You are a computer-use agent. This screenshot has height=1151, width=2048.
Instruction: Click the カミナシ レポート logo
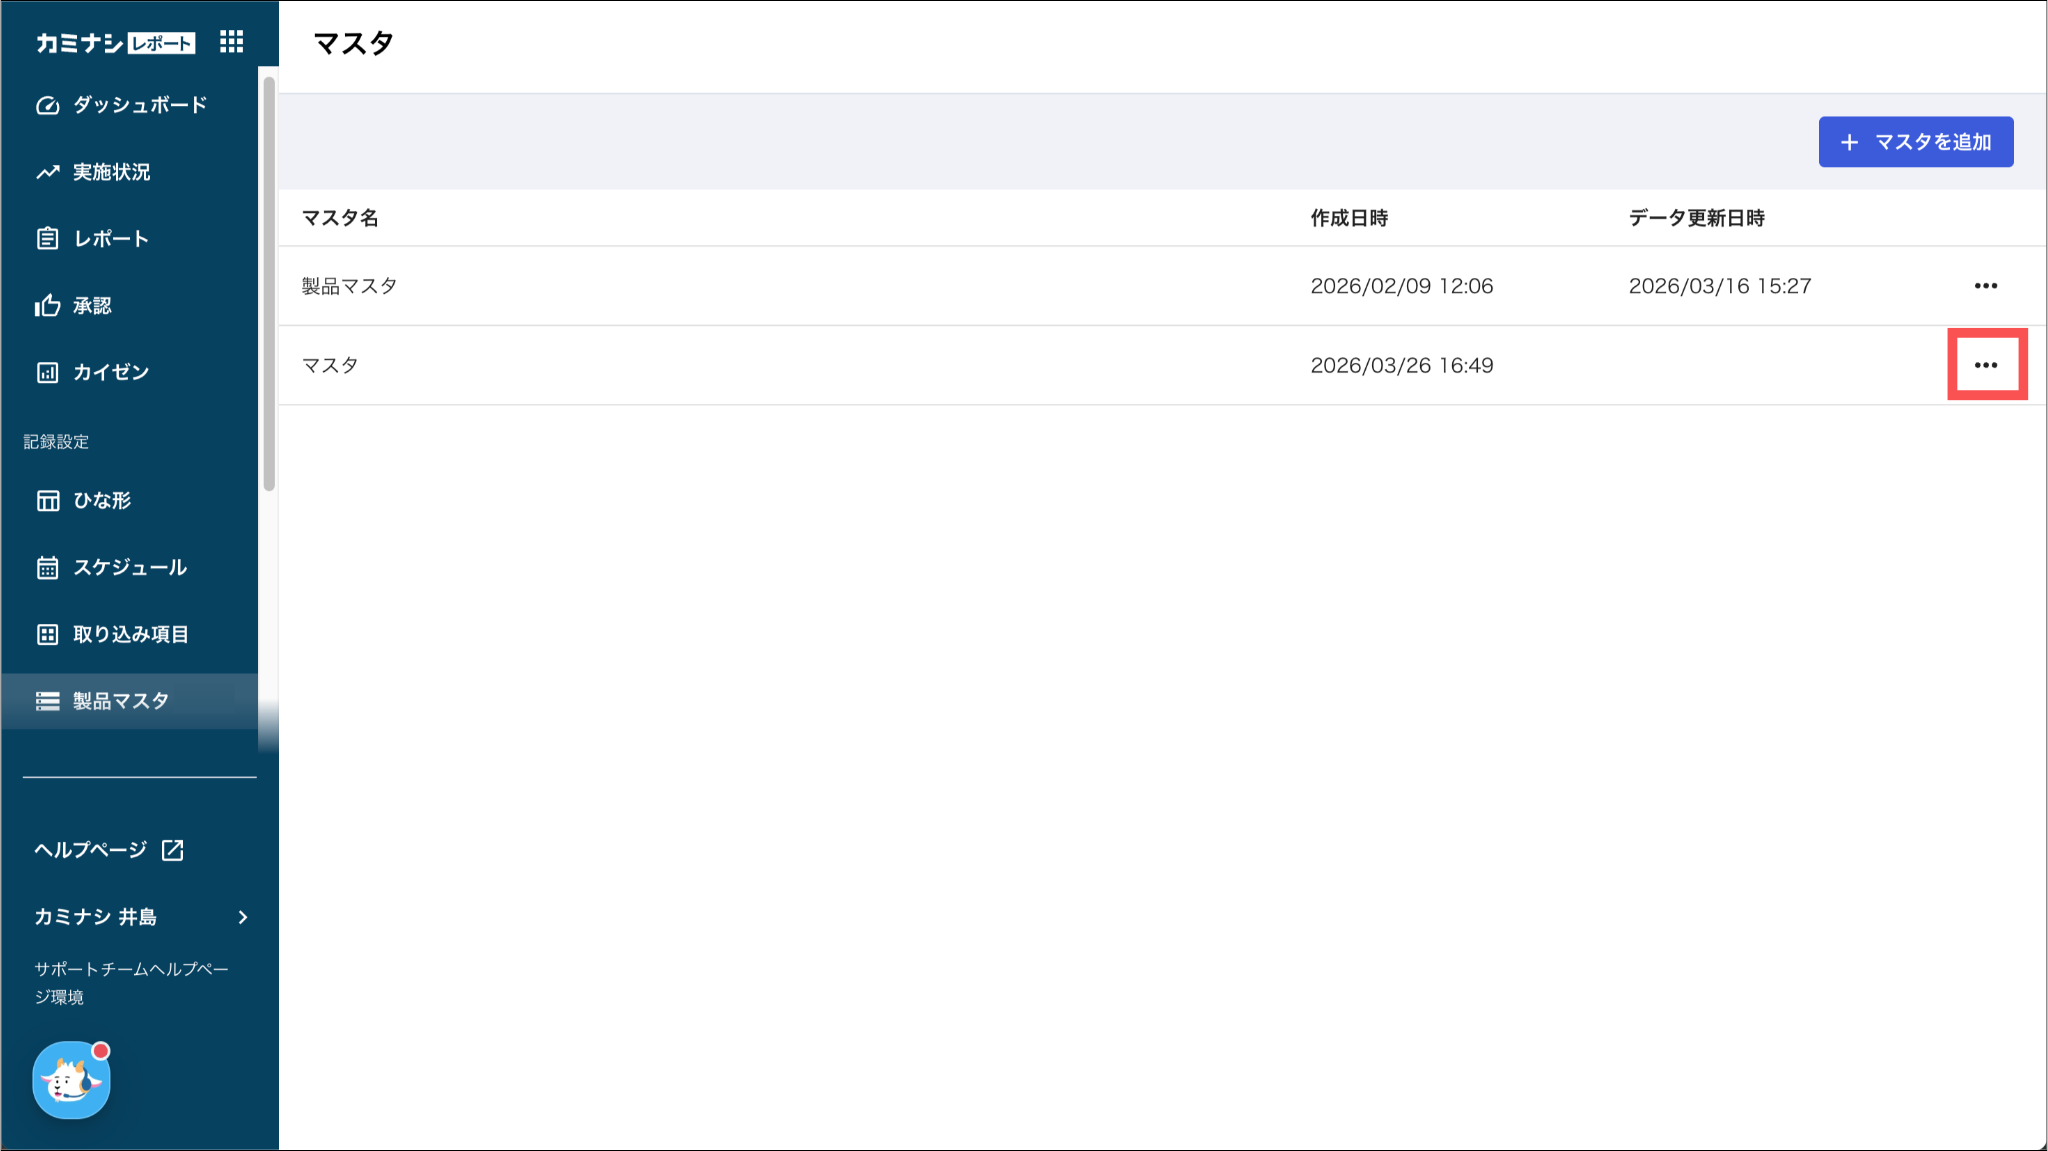(115, 43)
